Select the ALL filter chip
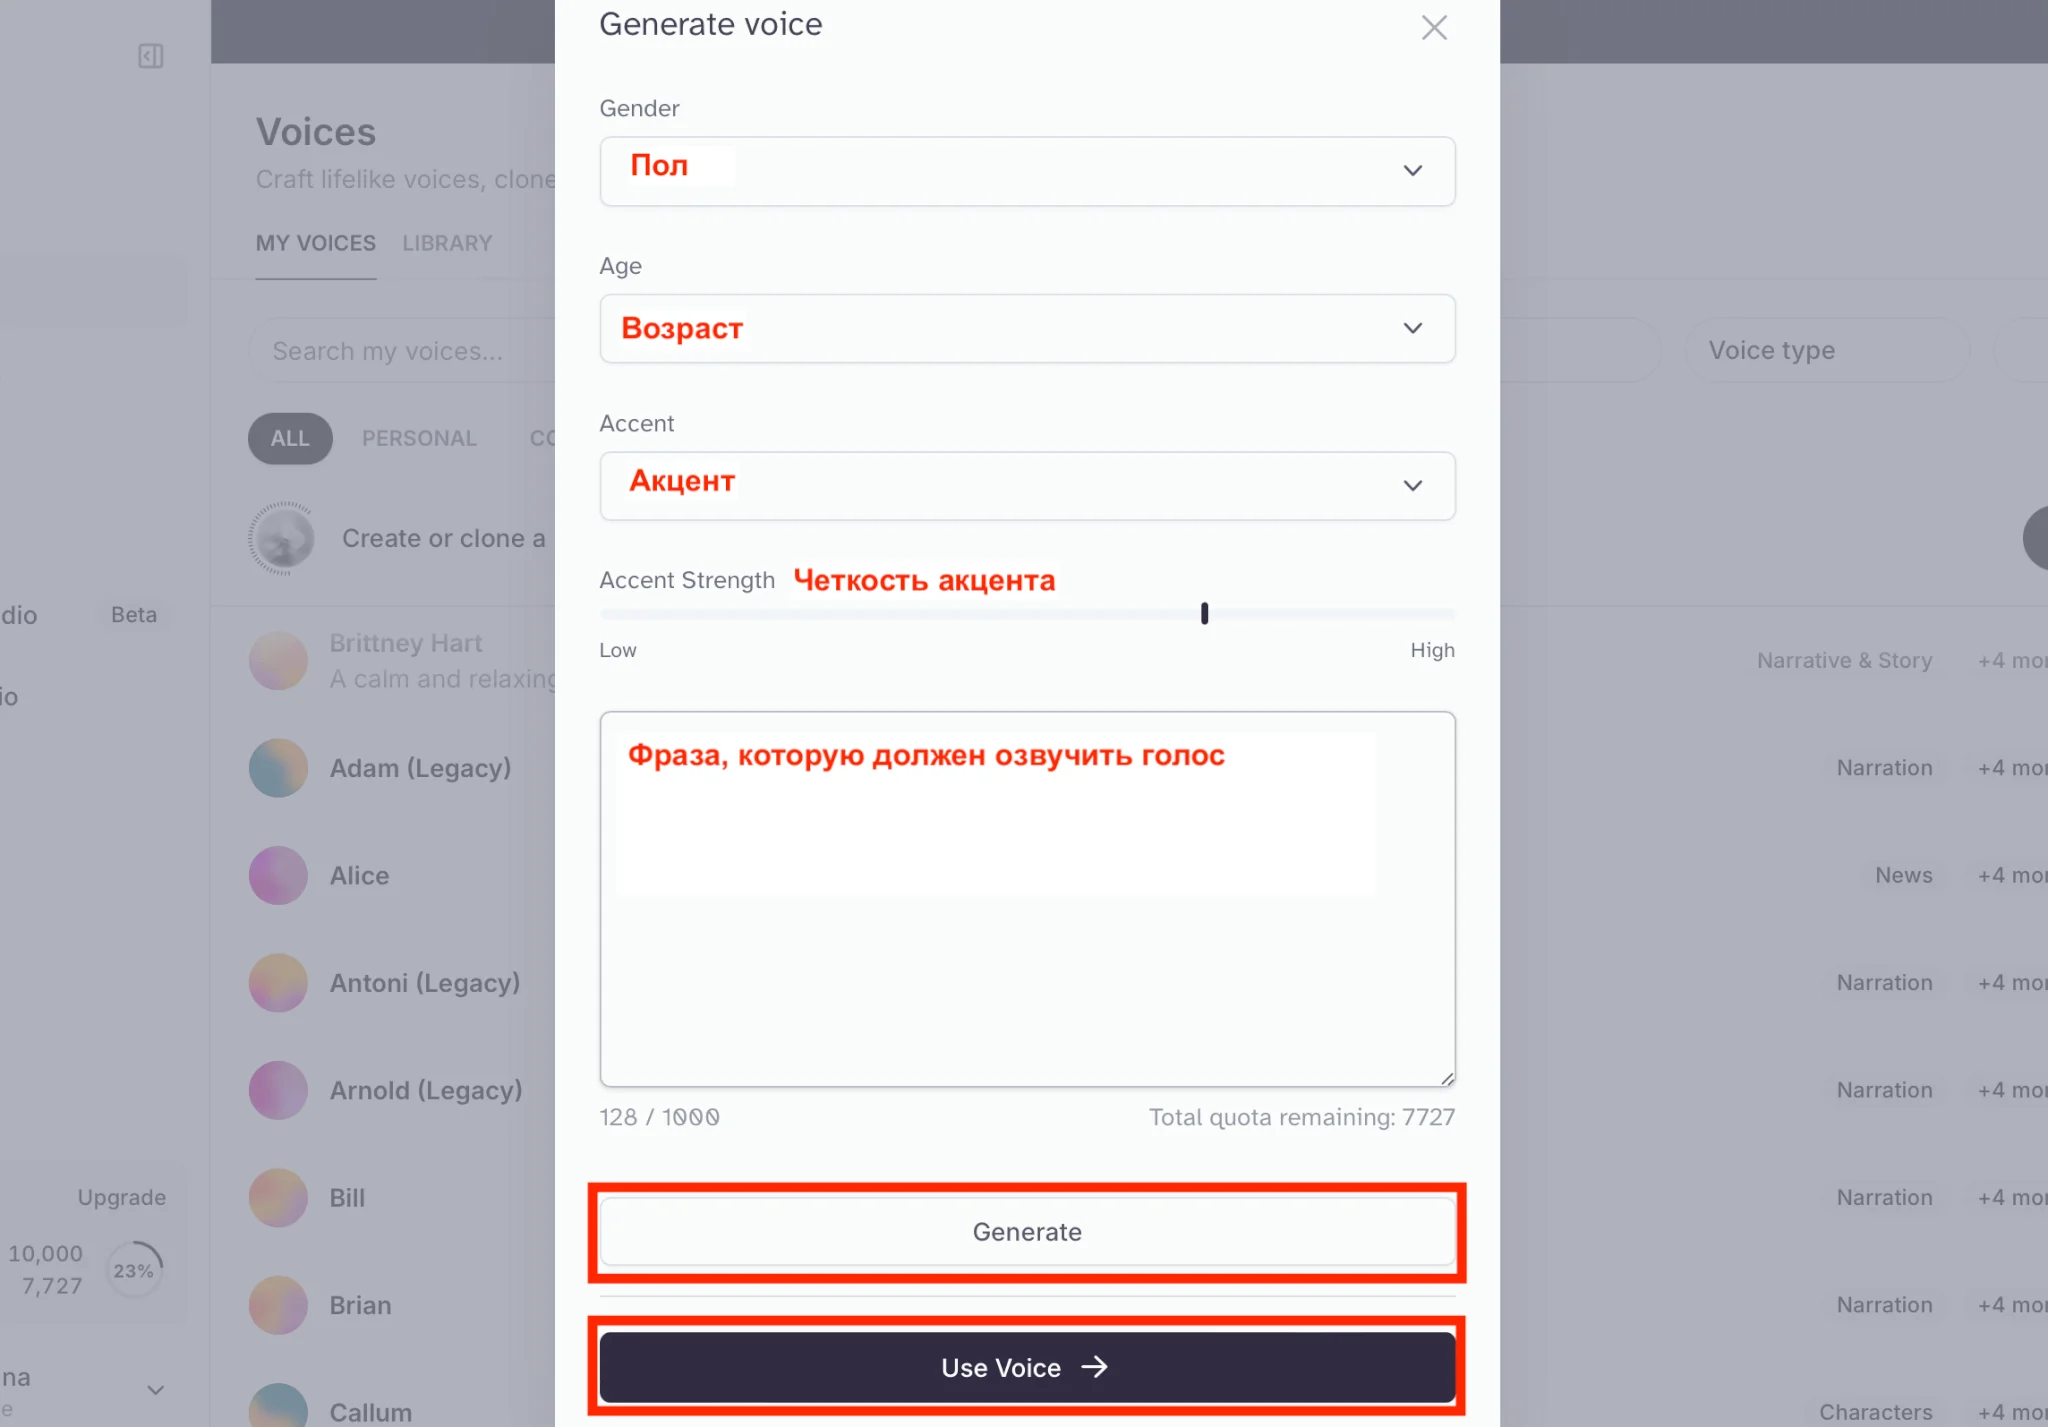This screenshot has height=1427, width=2048. point(290,438)
